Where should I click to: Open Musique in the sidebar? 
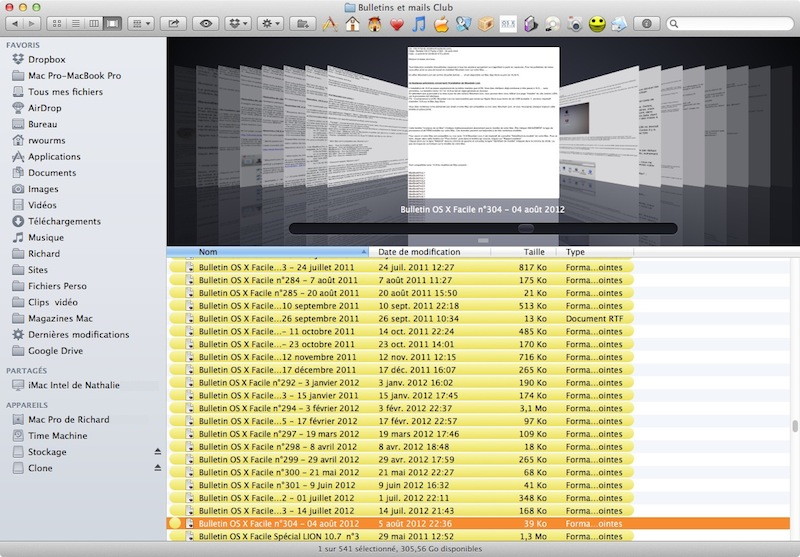tap(46, 237)
